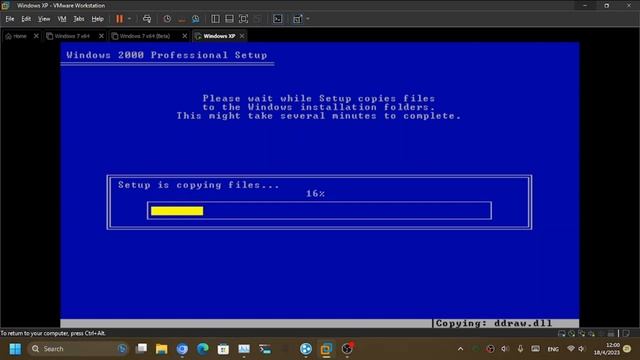
Task: Click the Windows 2000 Professional Setup heading
Action: click(167, 55)
